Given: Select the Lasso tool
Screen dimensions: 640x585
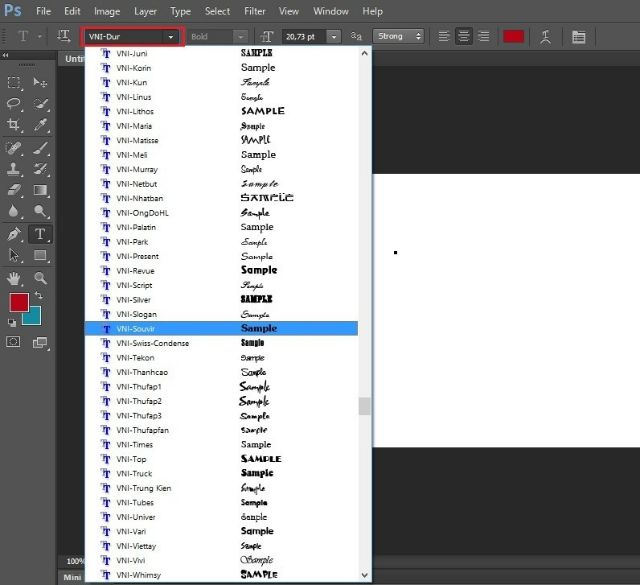Looking at the screenshot, I should point(14,103).
